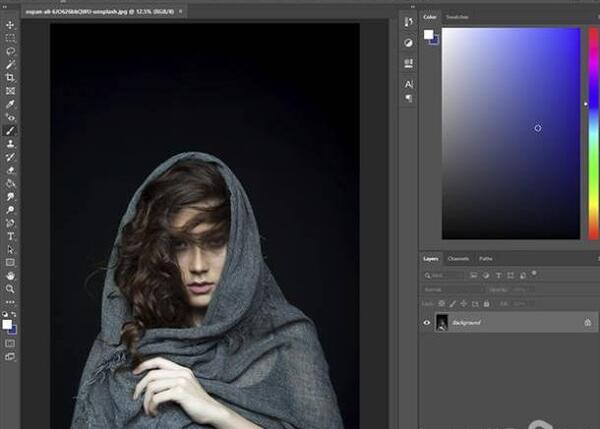600x429 pixels.
Task: Select the Eyedropper tool
Action: coord(10,104)
